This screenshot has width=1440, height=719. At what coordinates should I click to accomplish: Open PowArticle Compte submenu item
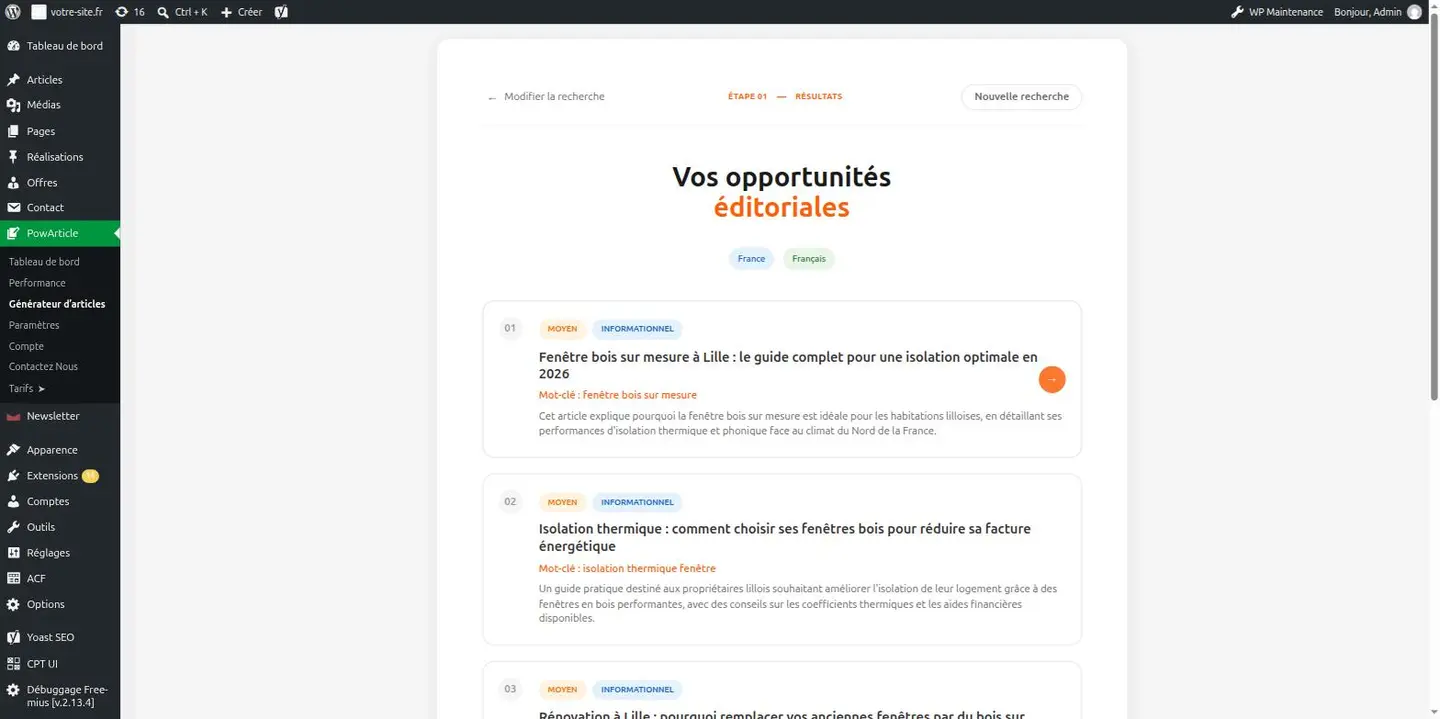[x=26, y=346]
